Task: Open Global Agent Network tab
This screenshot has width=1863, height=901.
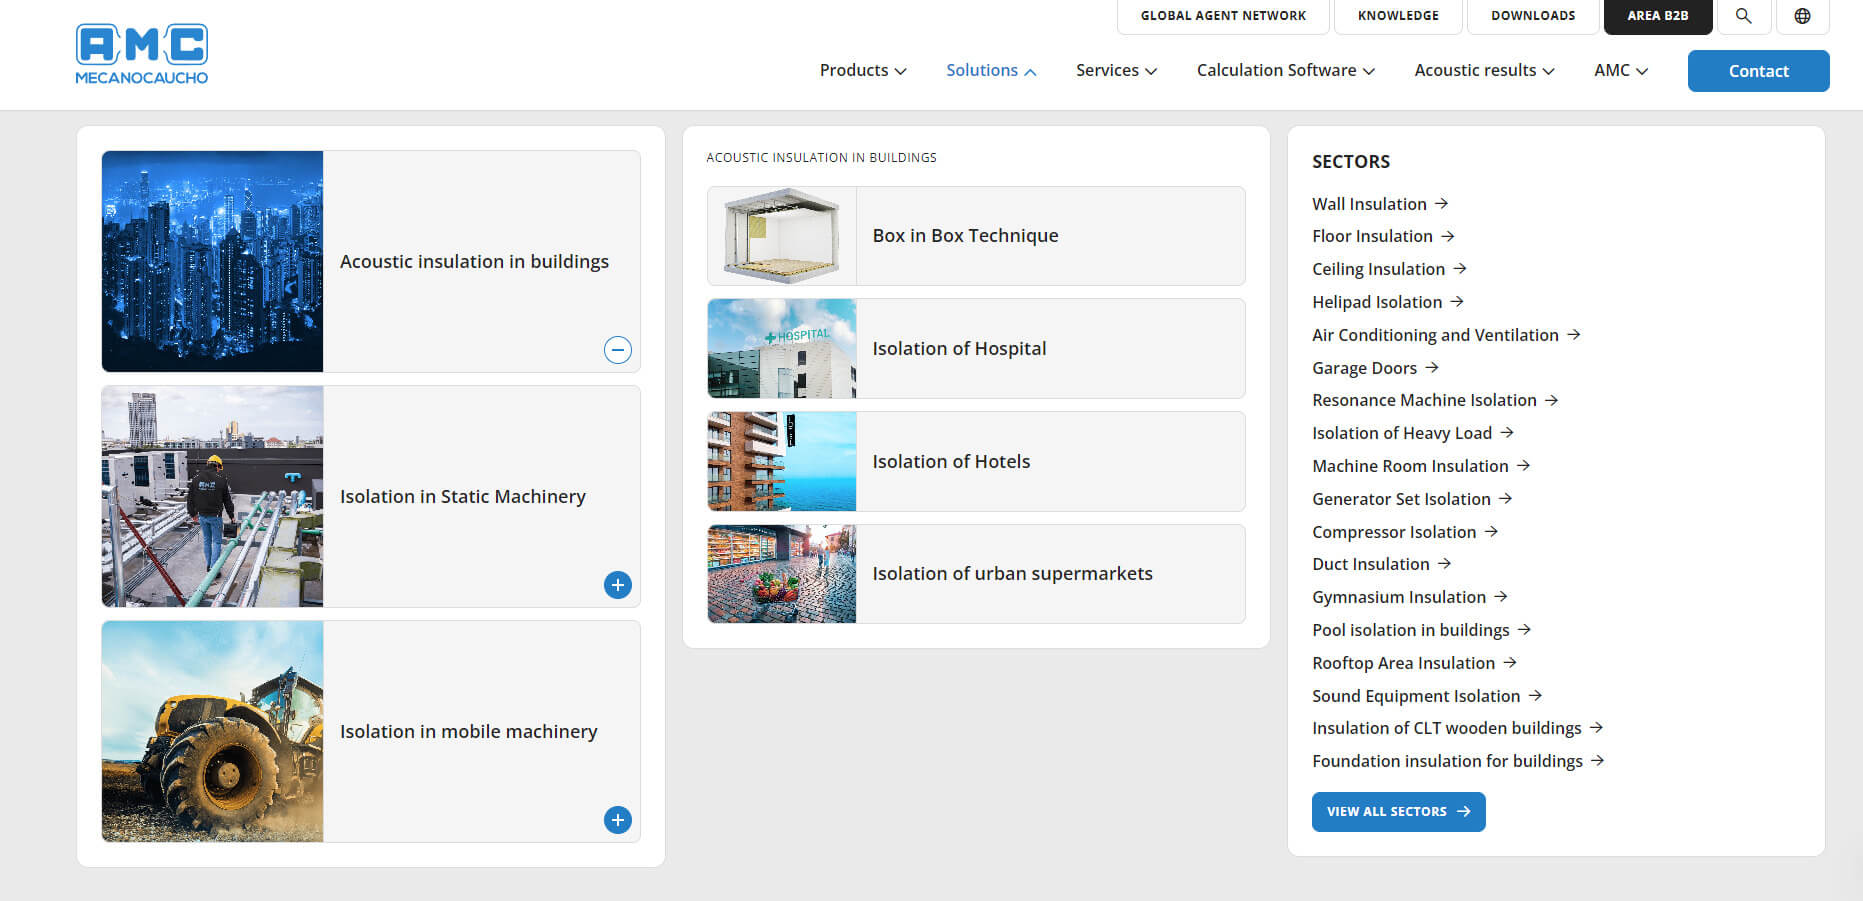Action: tap(1223, 16)
